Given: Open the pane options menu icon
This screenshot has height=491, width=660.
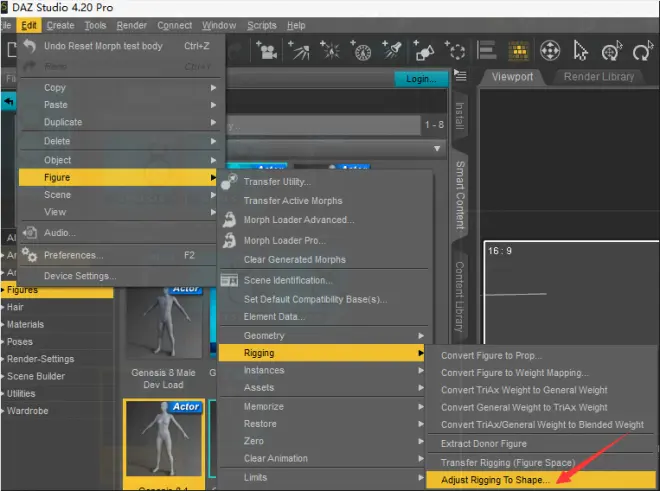Looking at the screenshot, I should [460, 76].
